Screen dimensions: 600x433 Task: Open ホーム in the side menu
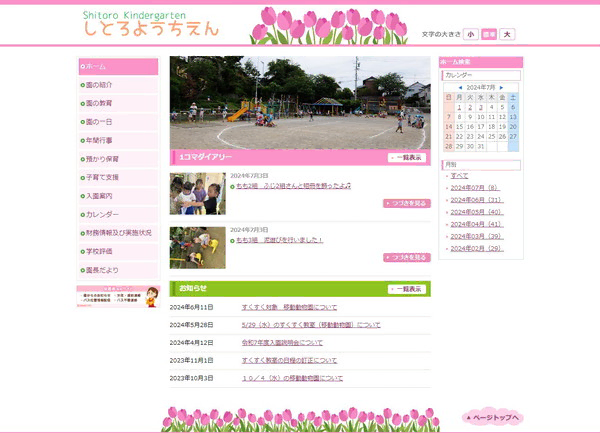[118, 67]
